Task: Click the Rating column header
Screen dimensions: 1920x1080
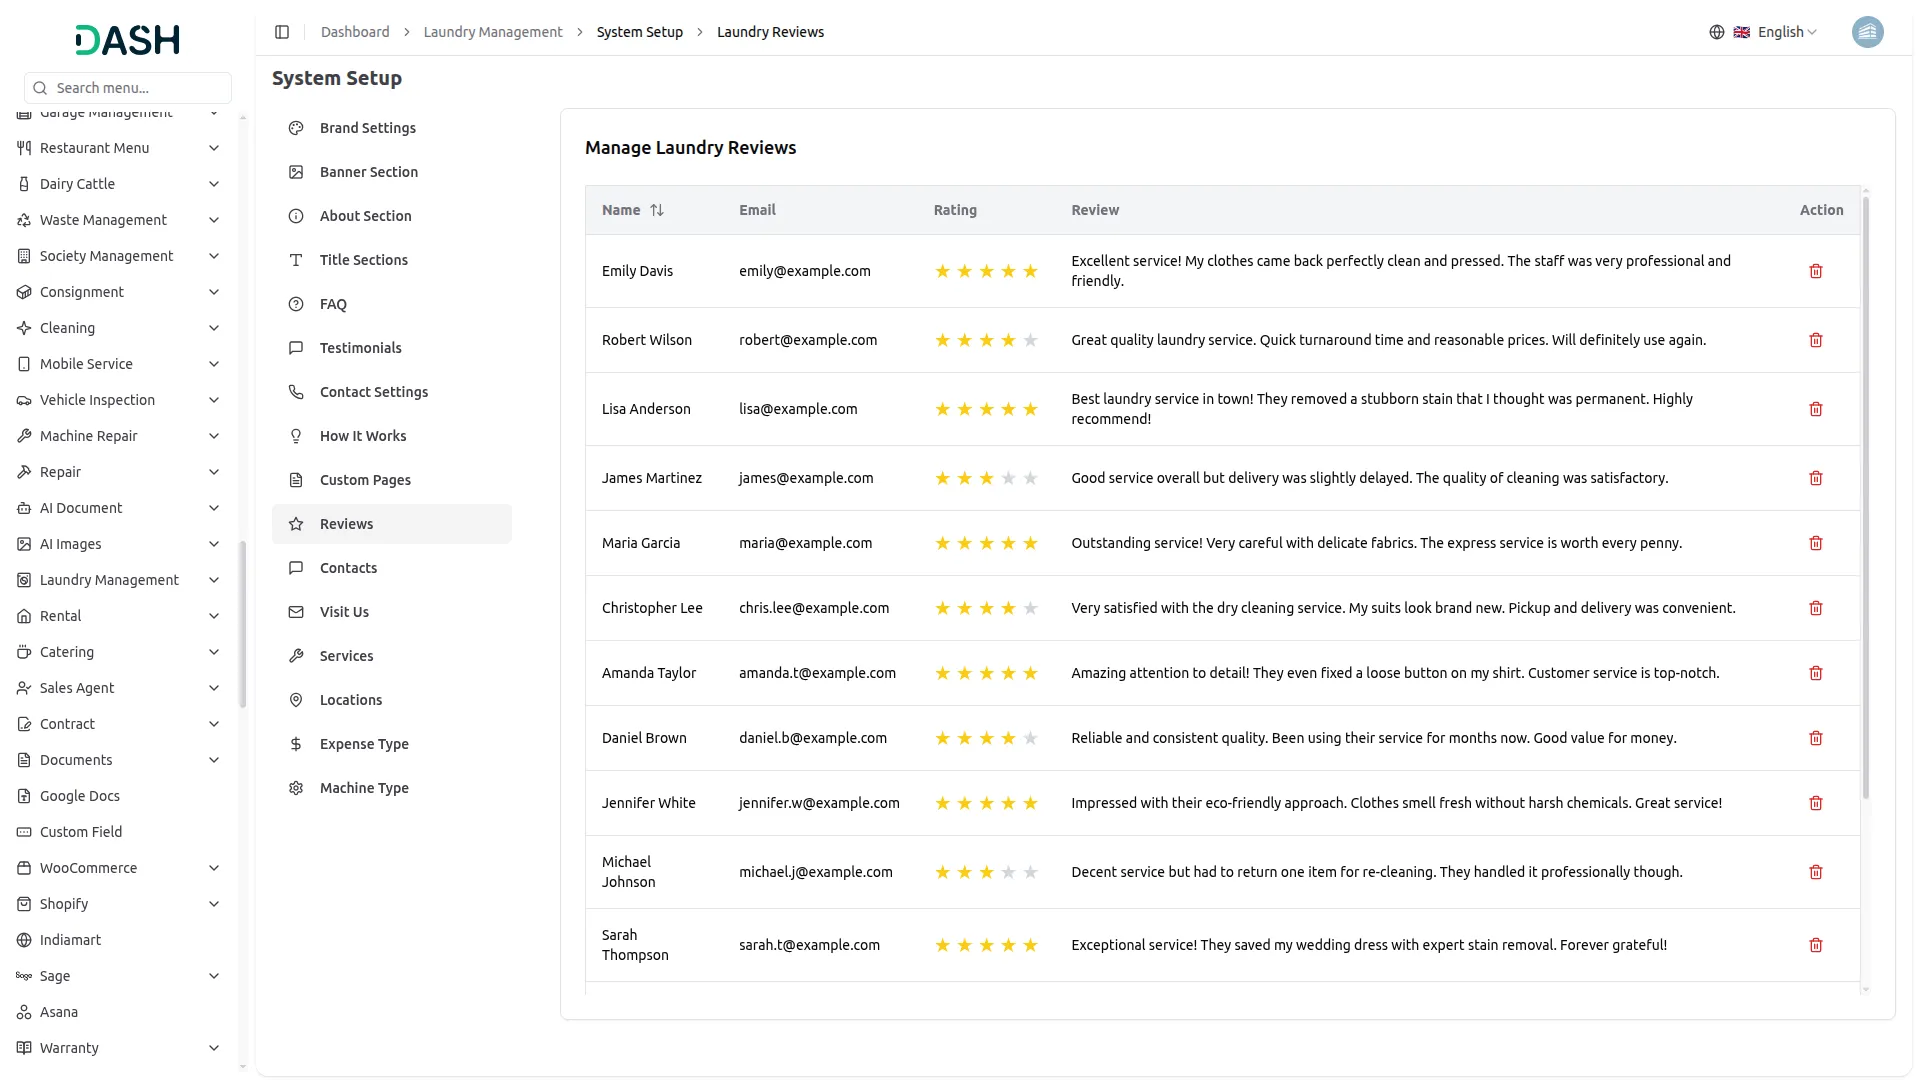Action: click(x=955, y=210)
